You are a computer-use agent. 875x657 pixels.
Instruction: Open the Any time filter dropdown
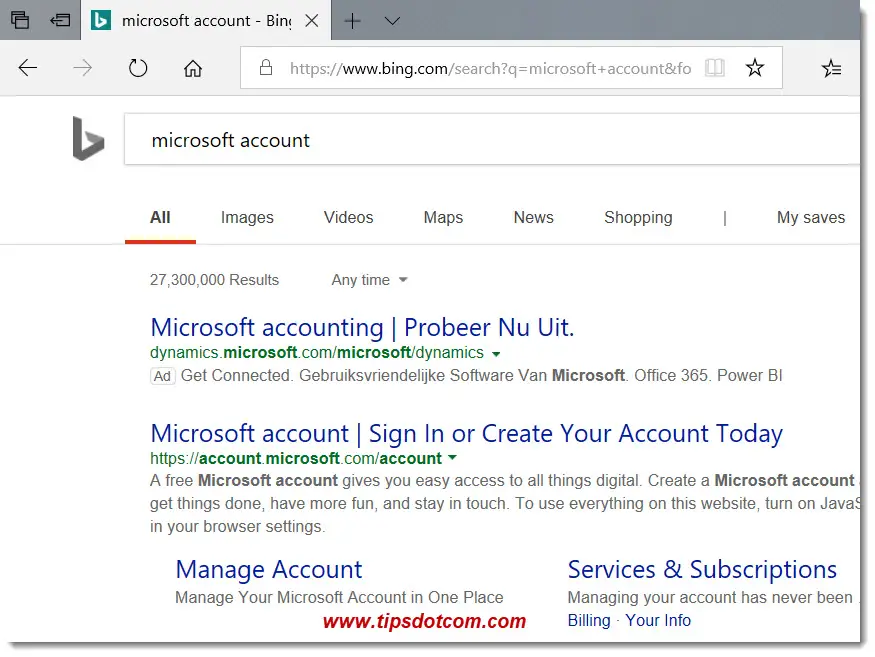coord(369,280)
